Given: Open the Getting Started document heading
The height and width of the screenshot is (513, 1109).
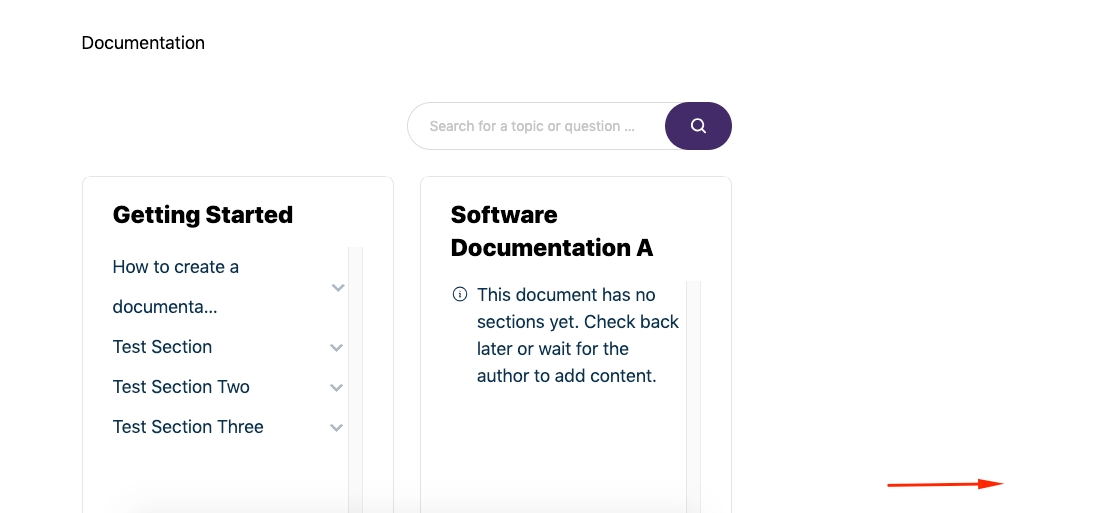Looking at the screenshot, I should click(203, 214).
